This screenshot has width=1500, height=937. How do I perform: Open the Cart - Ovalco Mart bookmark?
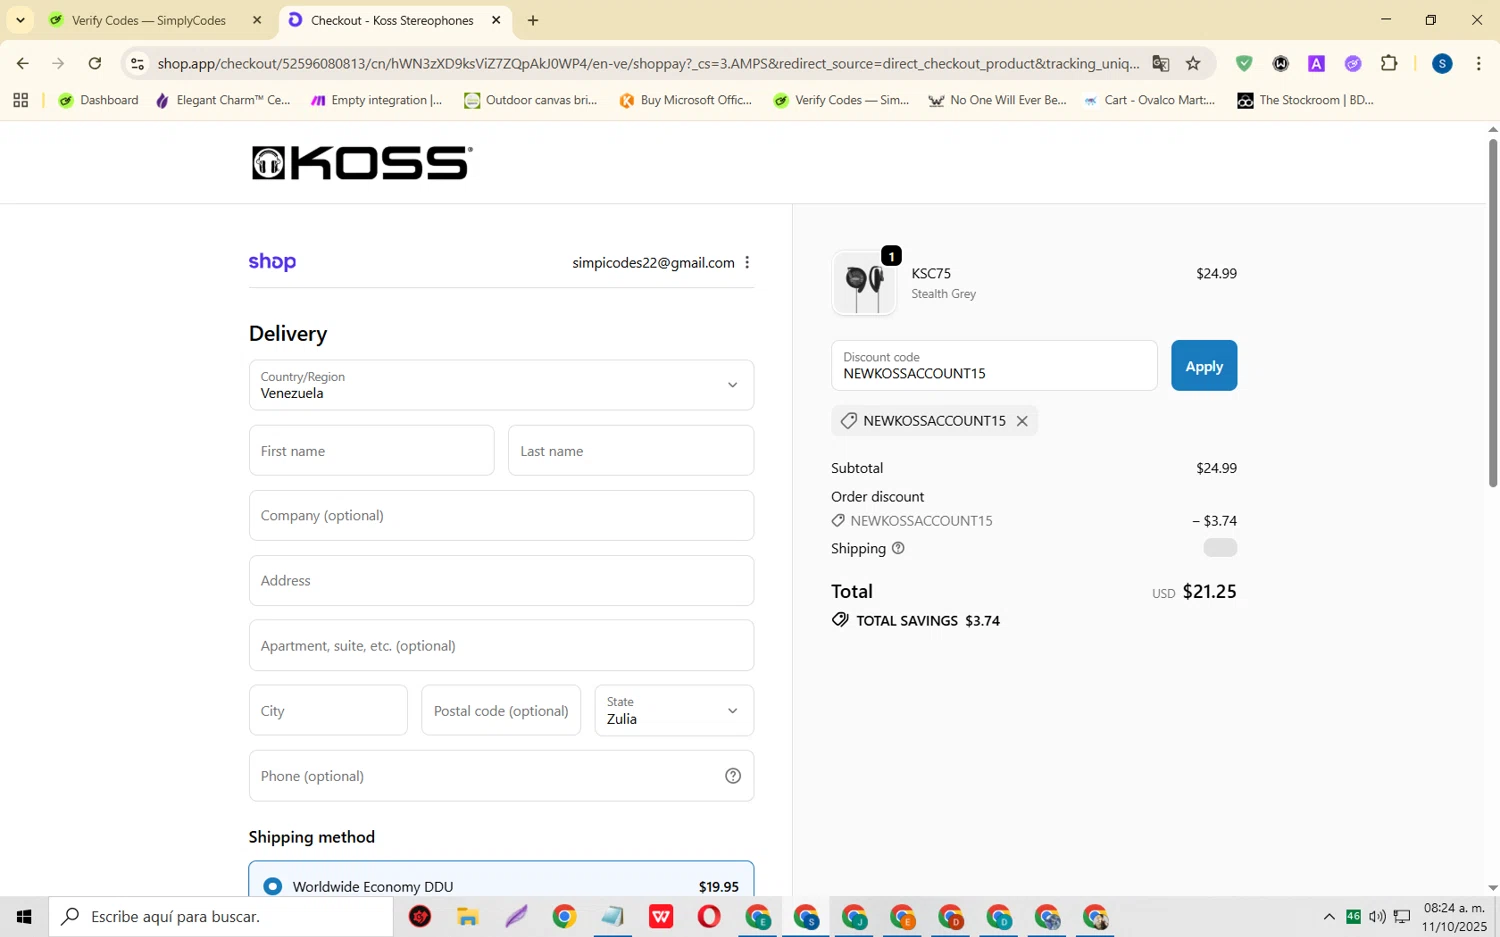[1149, 100]
